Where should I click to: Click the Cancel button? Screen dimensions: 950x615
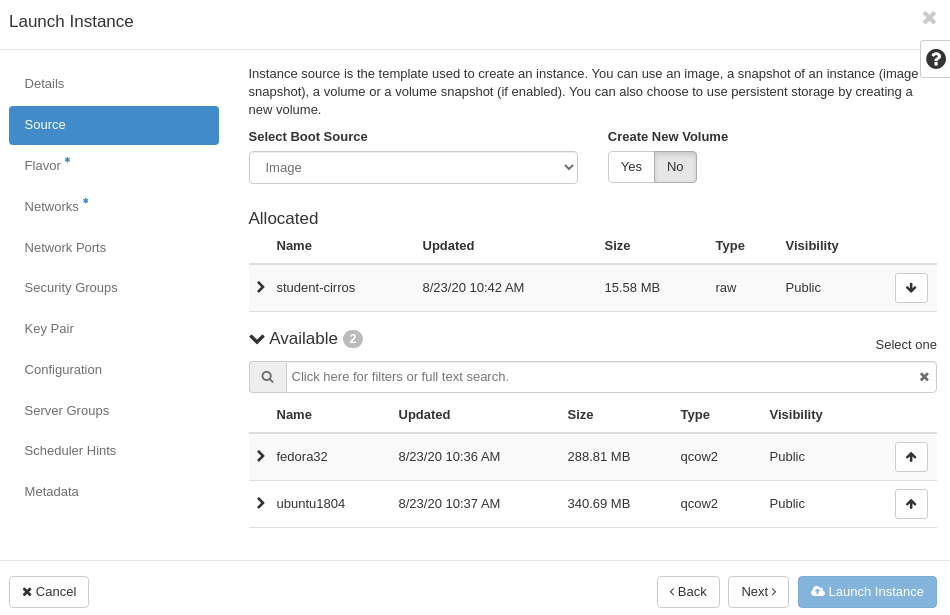49,592
